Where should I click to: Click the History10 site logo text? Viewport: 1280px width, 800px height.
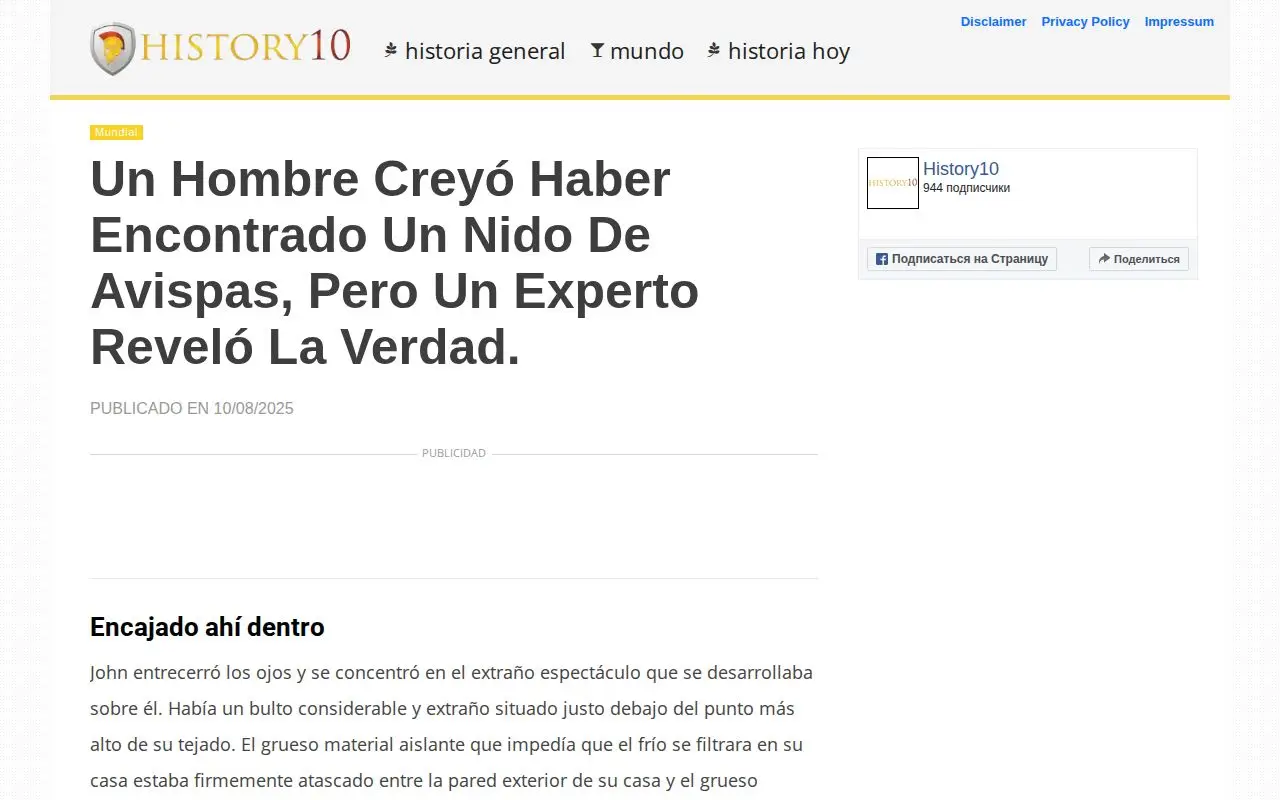click(x=245, y=47)
